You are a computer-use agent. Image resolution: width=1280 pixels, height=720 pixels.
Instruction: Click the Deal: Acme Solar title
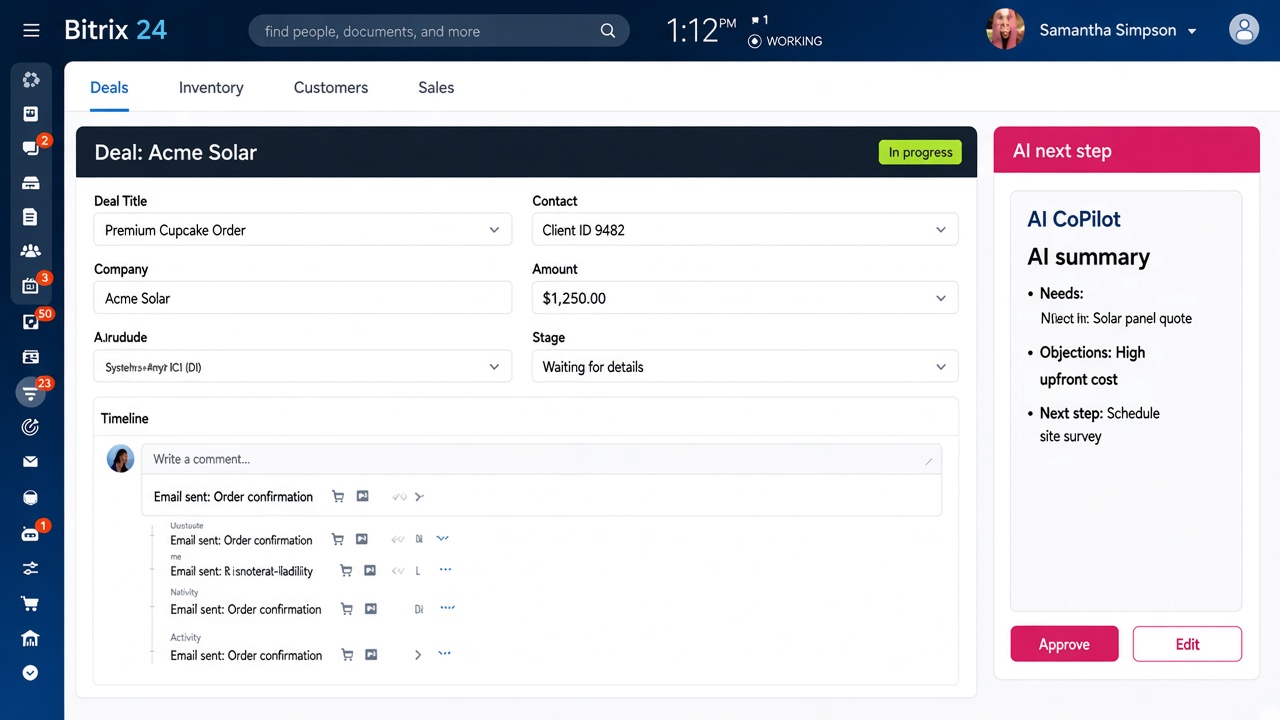tap(175, 152)
